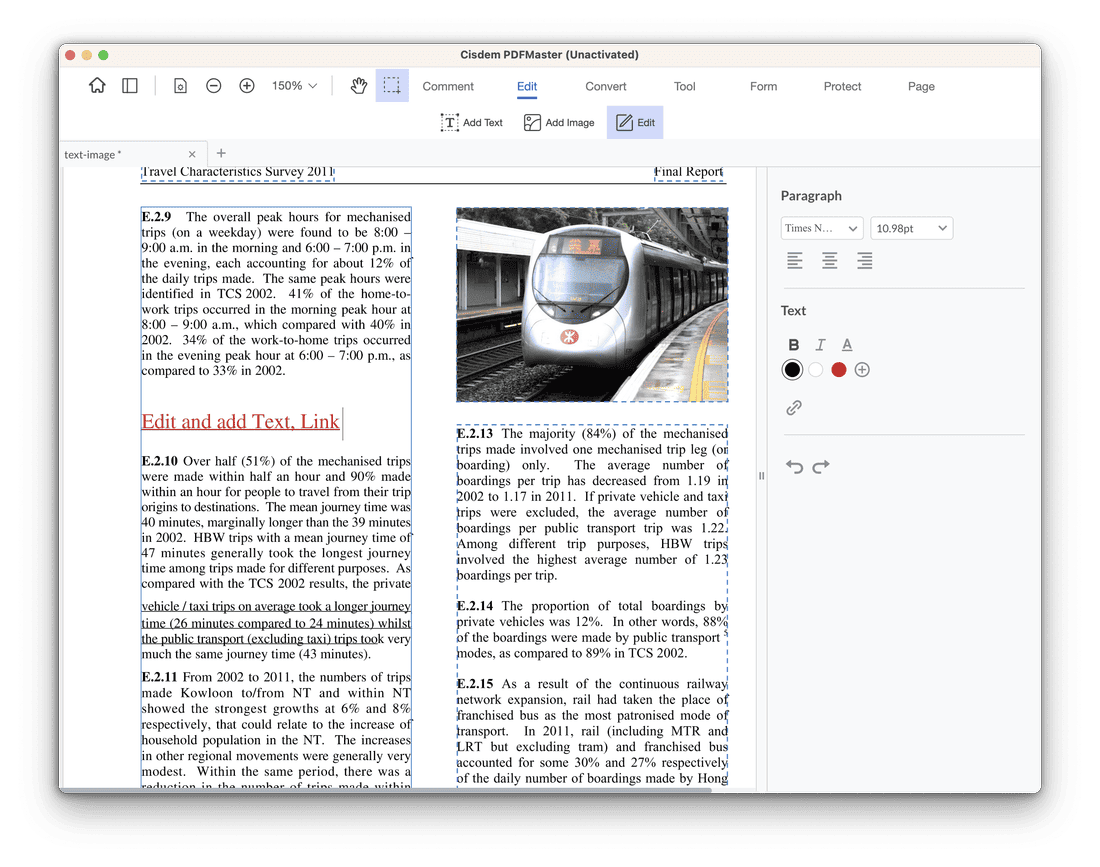Toggle the sidebar panel icon
The image size is (1100, 867).
point(130,86)
